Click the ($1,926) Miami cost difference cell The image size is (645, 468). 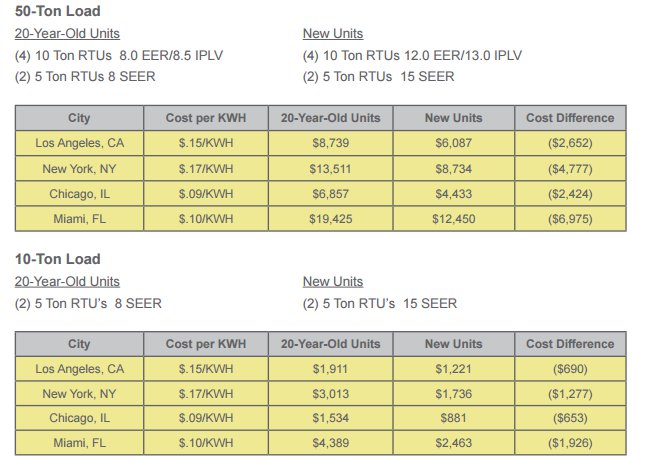[x=570, y=443]
